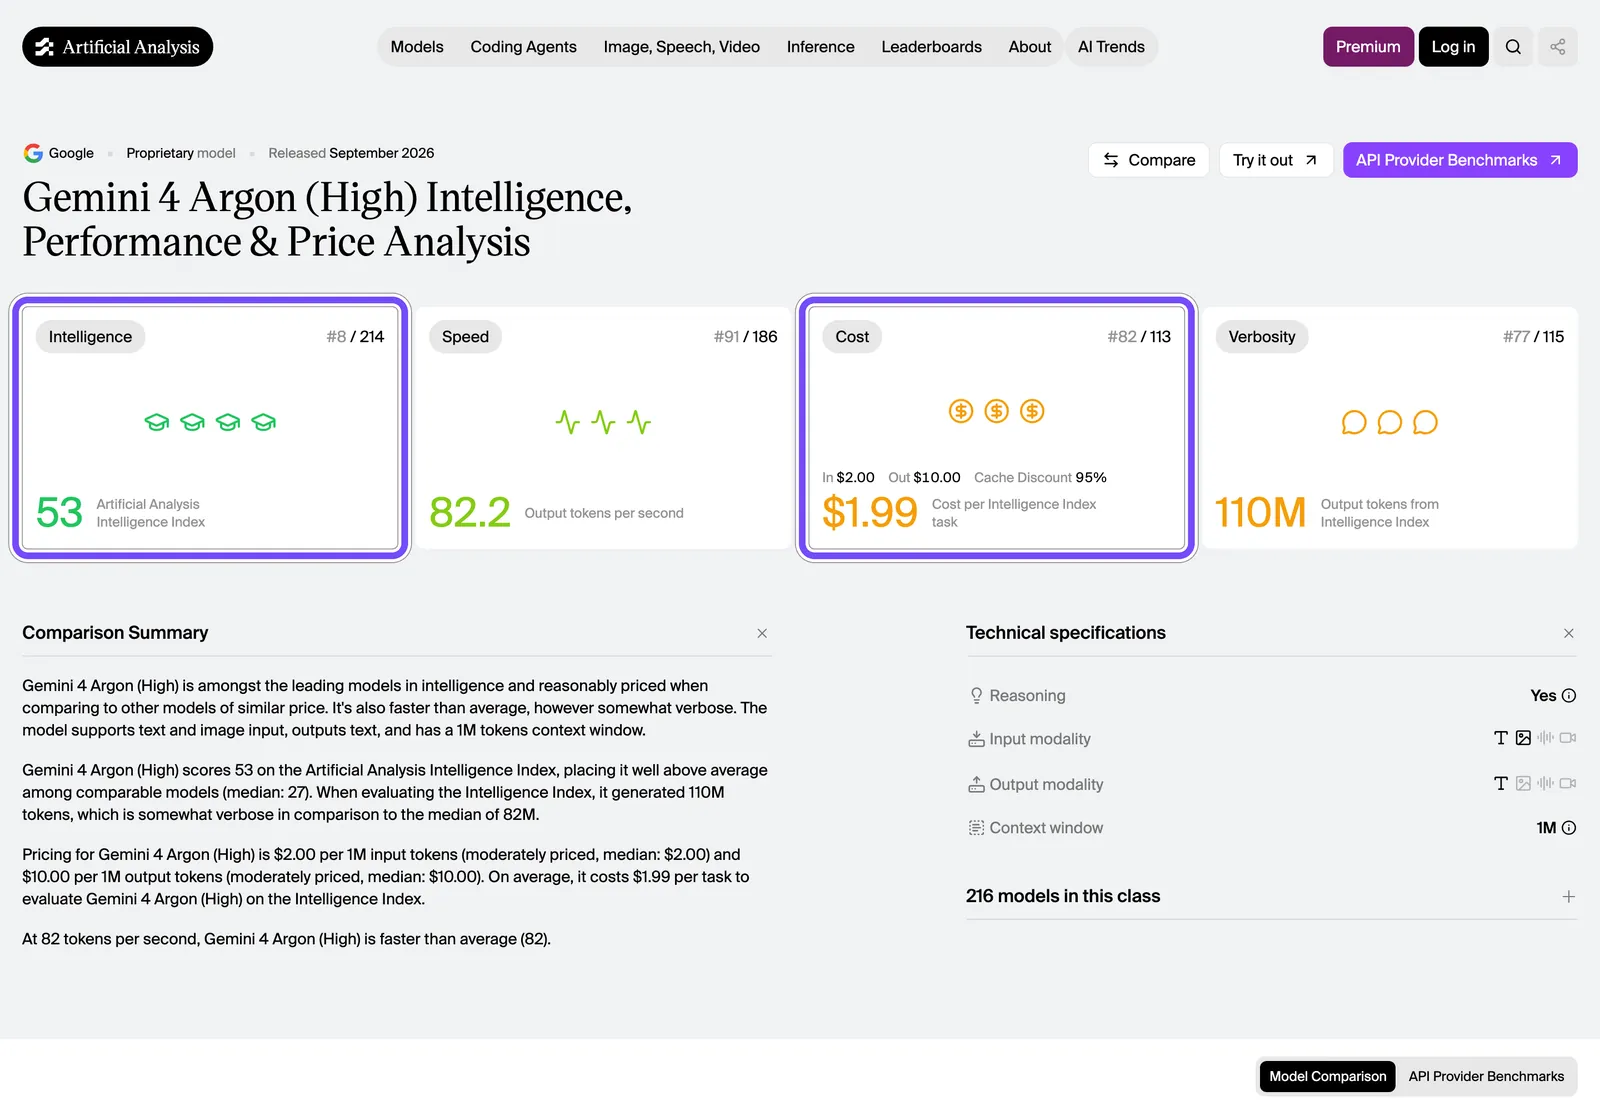Click the dollar coin icons in Cost card
1600x1111 pixels.
coord(996,411)
